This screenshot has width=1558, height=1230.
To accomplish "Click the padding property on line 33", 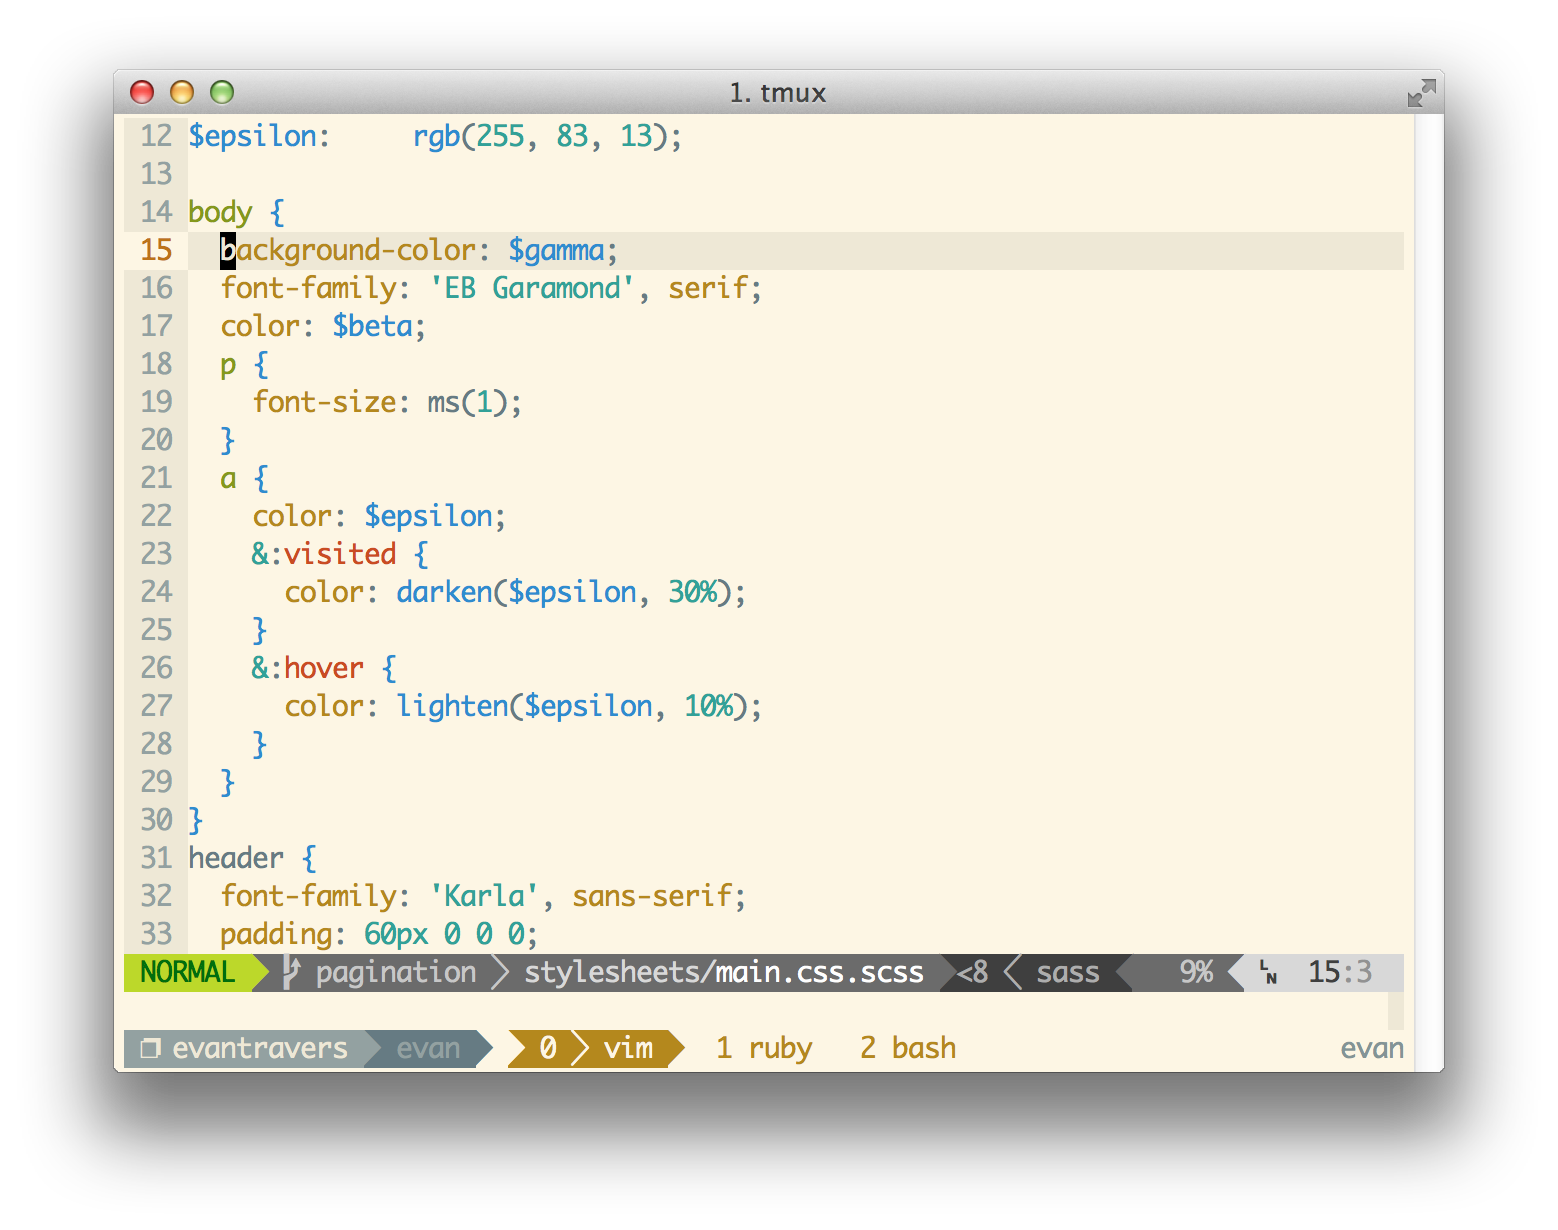I will coord(276,934).
